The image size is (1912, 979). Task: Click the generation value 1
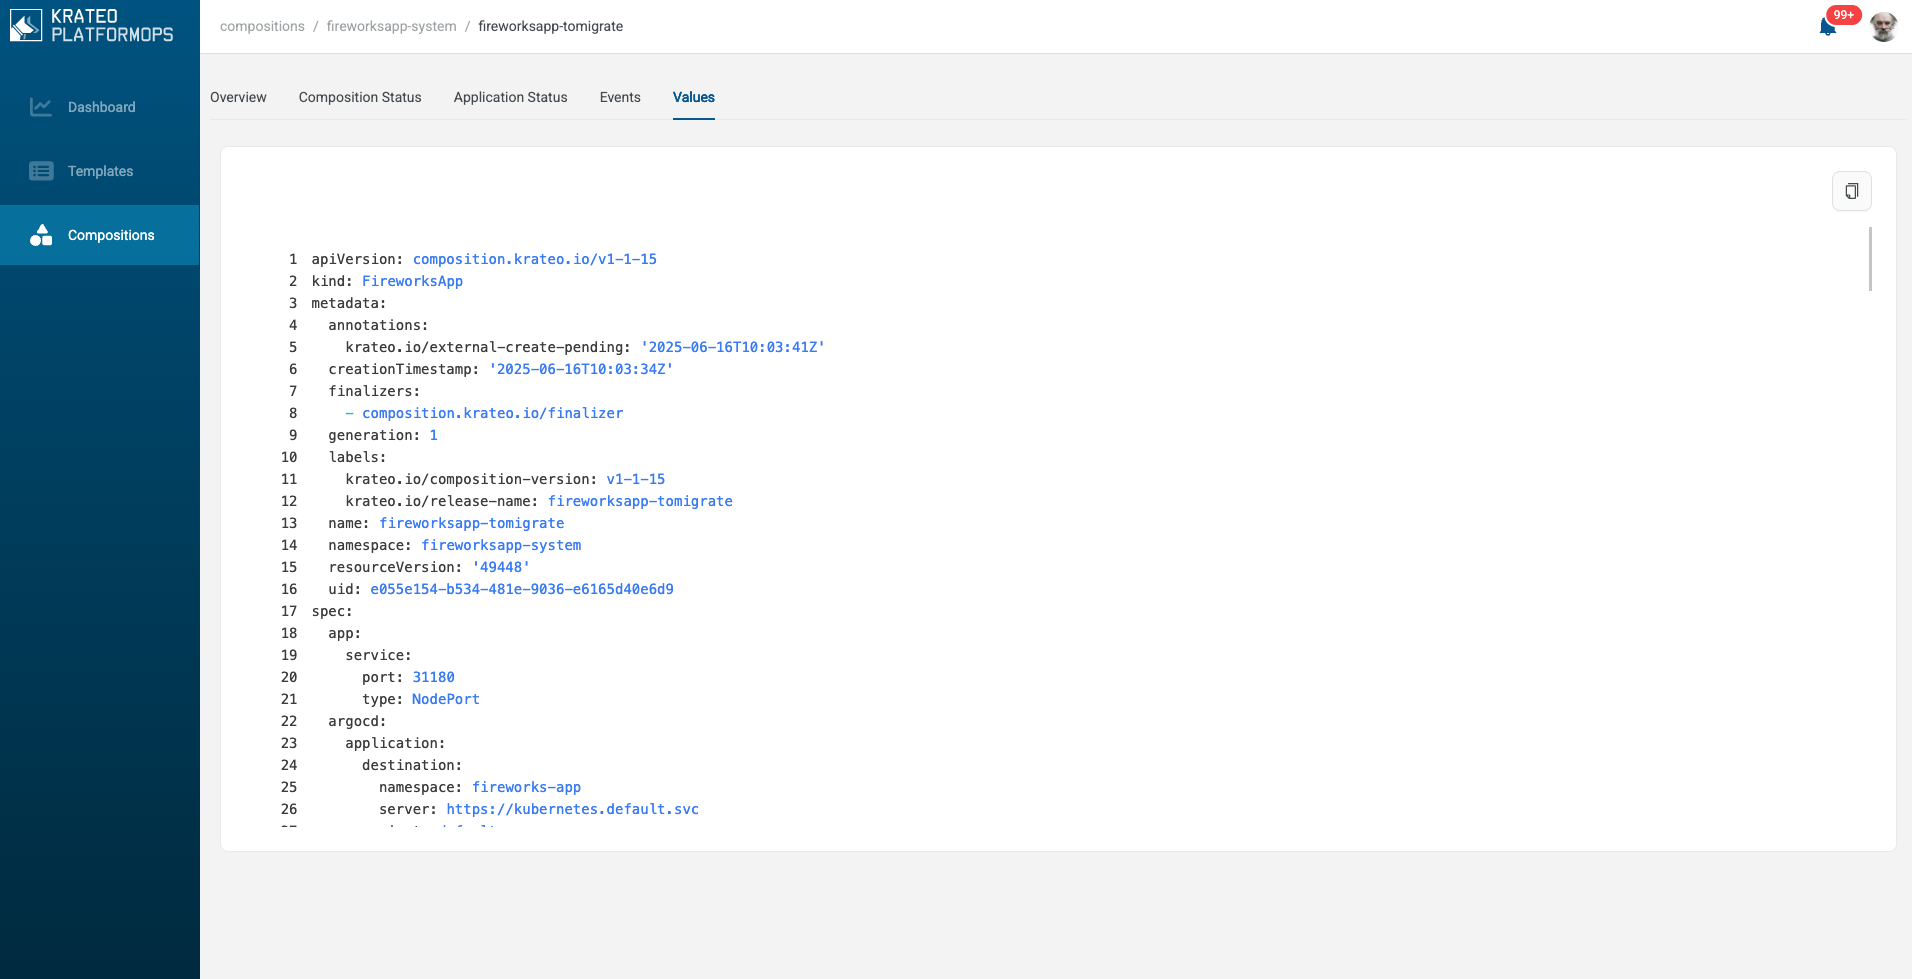(x=433, y=435)
